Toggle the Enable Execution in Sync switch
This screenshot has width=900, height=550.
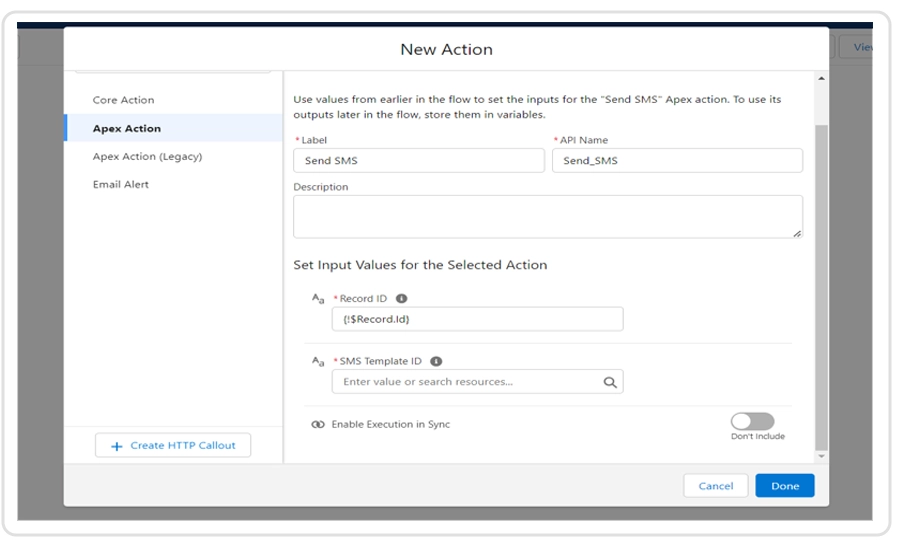pos(752,422)
